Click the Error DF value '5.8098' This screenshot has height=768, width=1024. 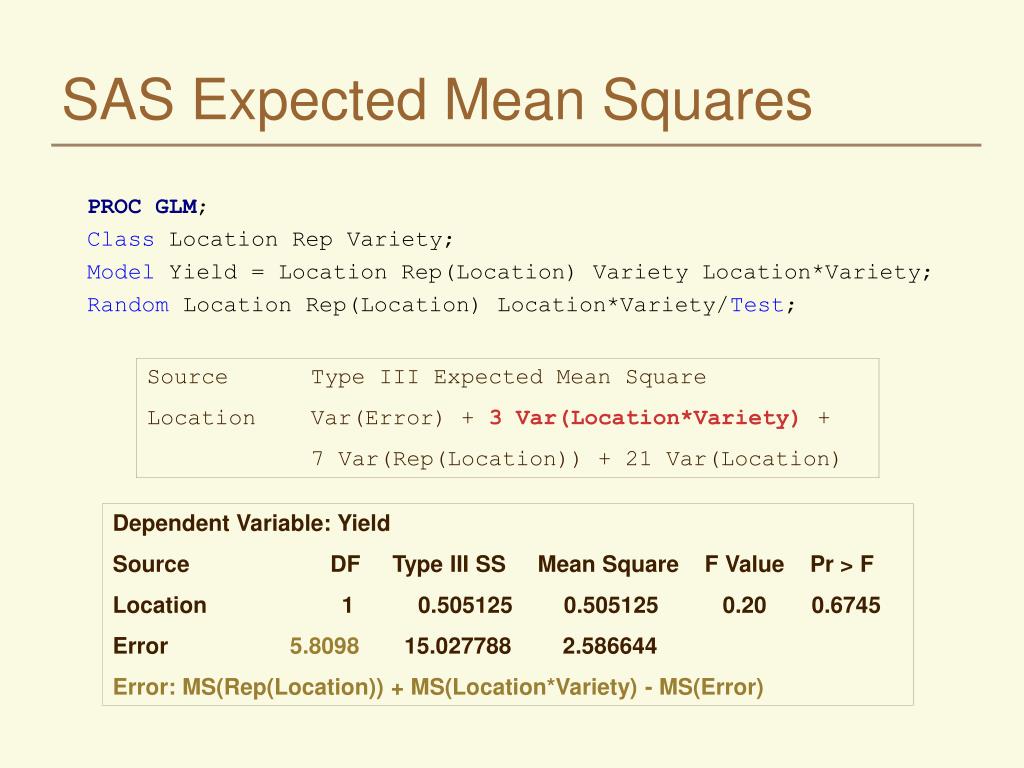point(325,647)
